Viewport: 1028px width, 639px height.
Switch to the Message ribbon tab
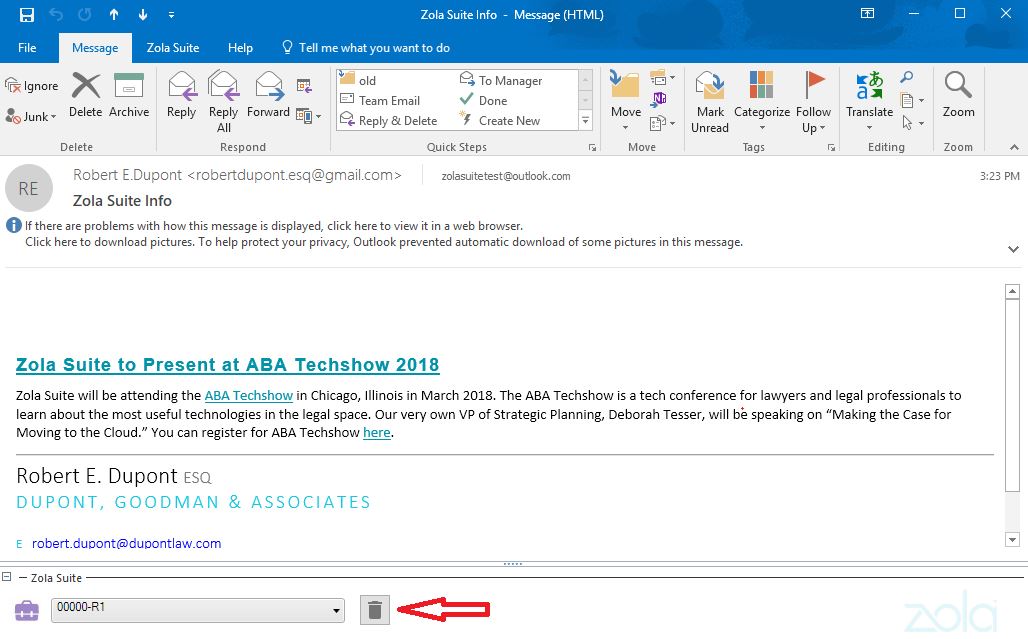pos(95,48)
